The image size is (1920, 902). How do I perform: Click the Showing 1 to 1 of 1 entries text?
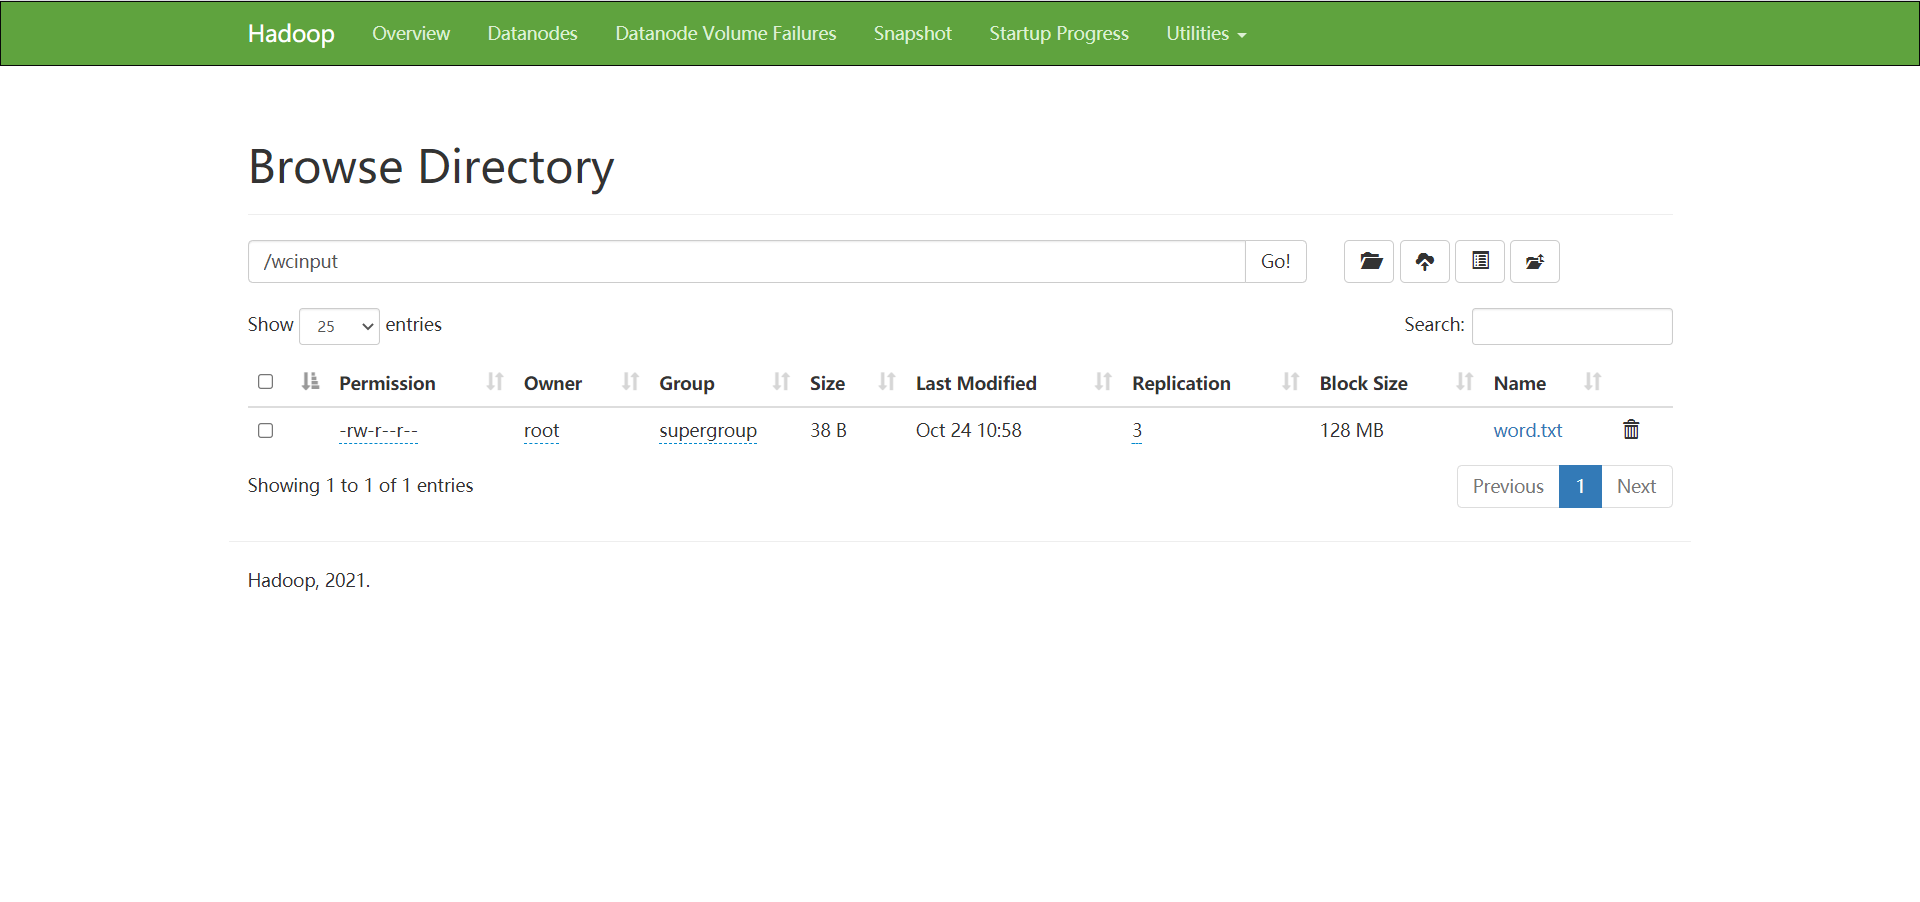360,485
